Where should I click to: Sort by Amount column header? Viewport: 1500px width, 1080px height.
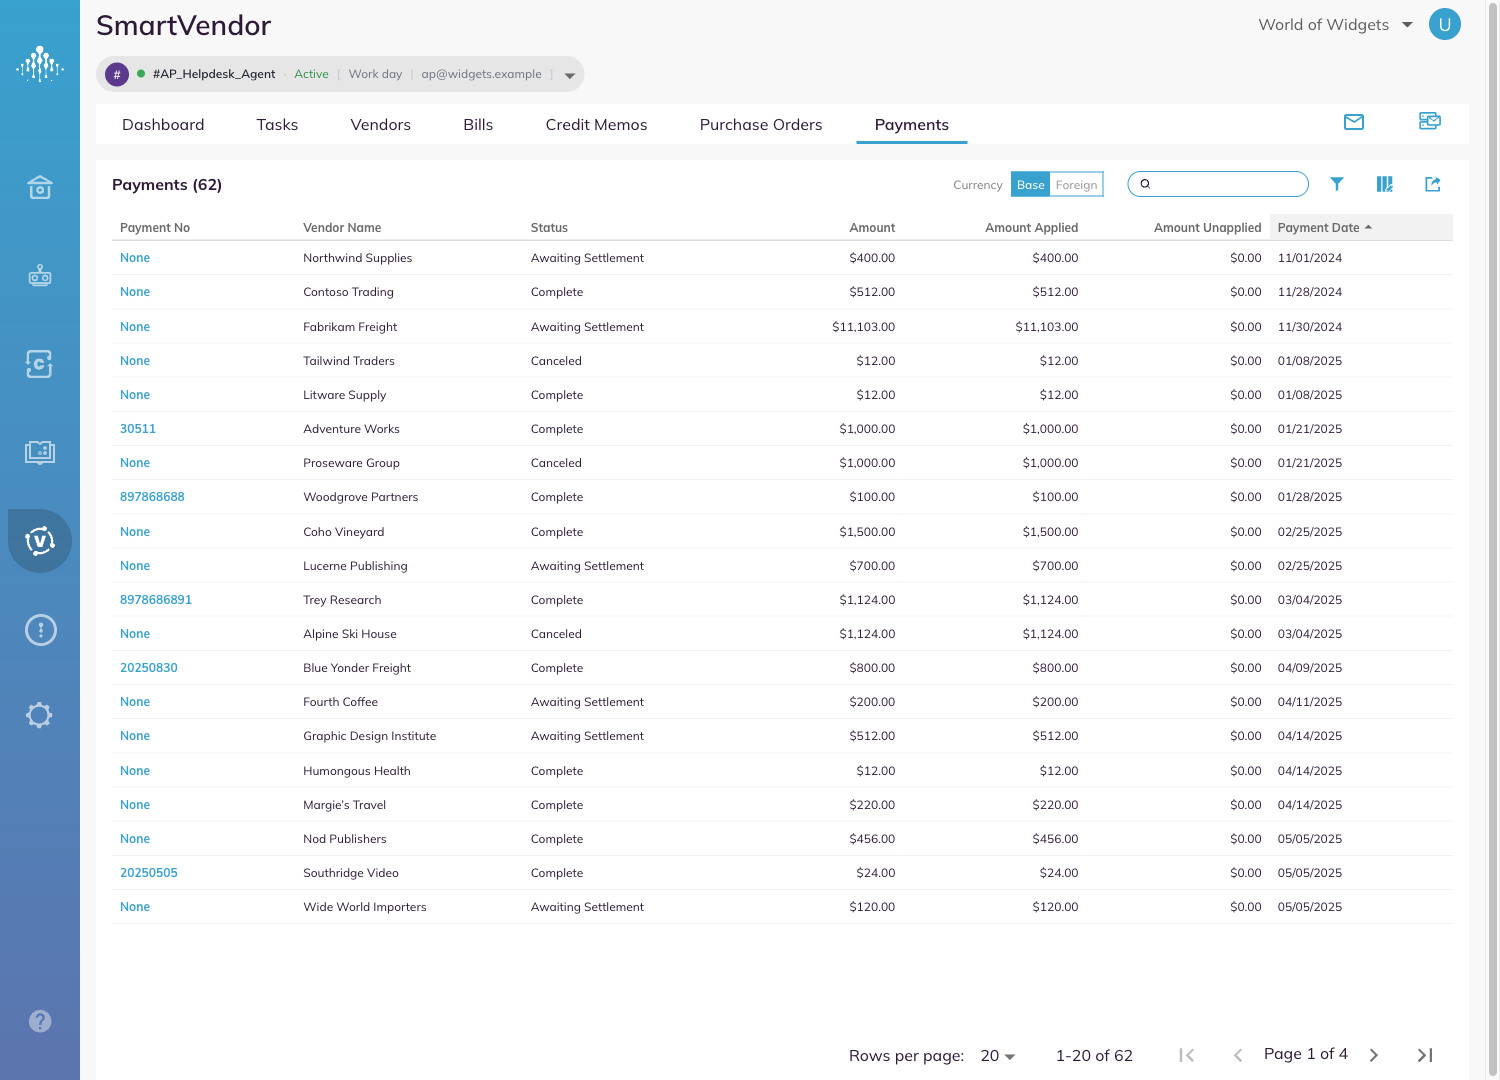[x=872, y=228]
